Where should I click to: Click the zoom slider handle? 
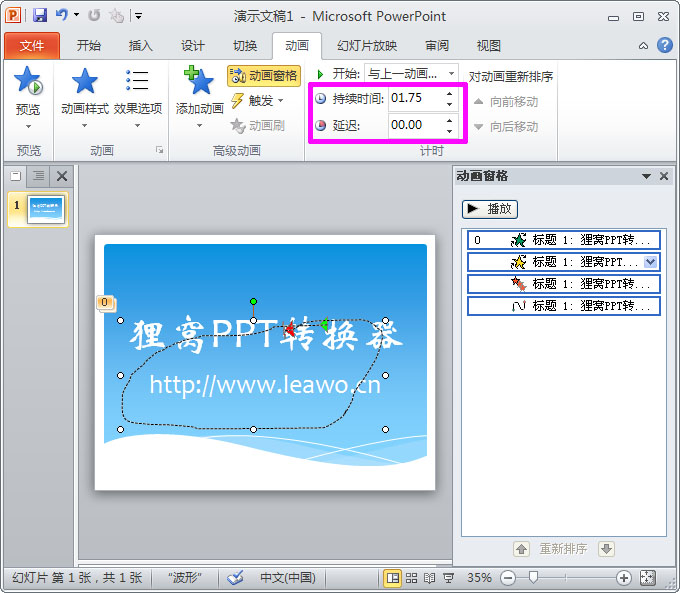(x=533, y=577)
